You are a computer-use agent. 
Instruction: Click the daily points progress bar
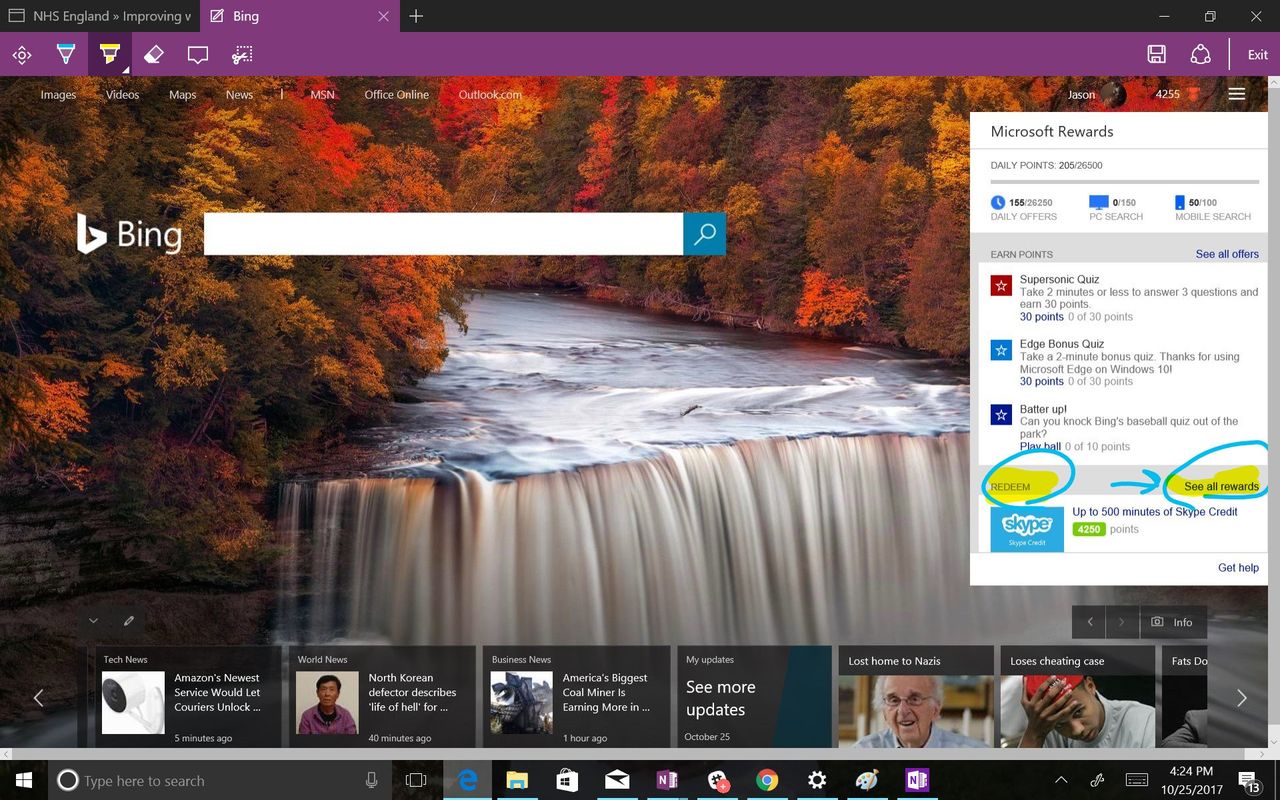(x=1125, y=182)
